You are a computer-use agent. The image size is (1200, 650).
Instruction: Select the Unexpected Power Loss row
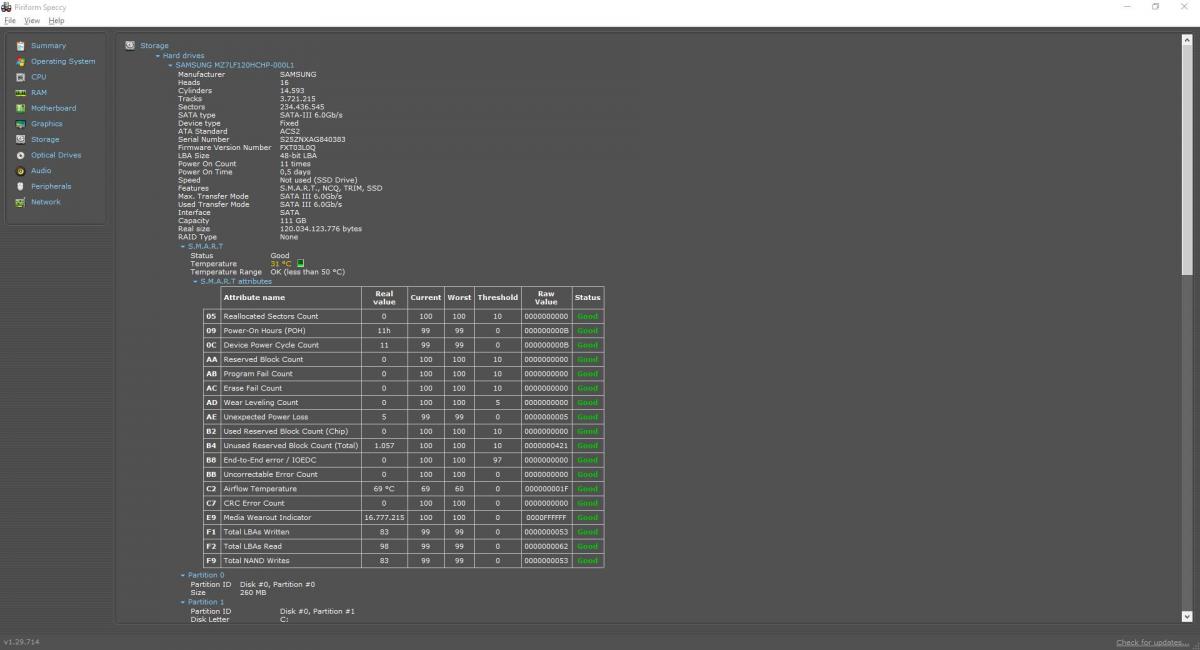coord(404,417)
